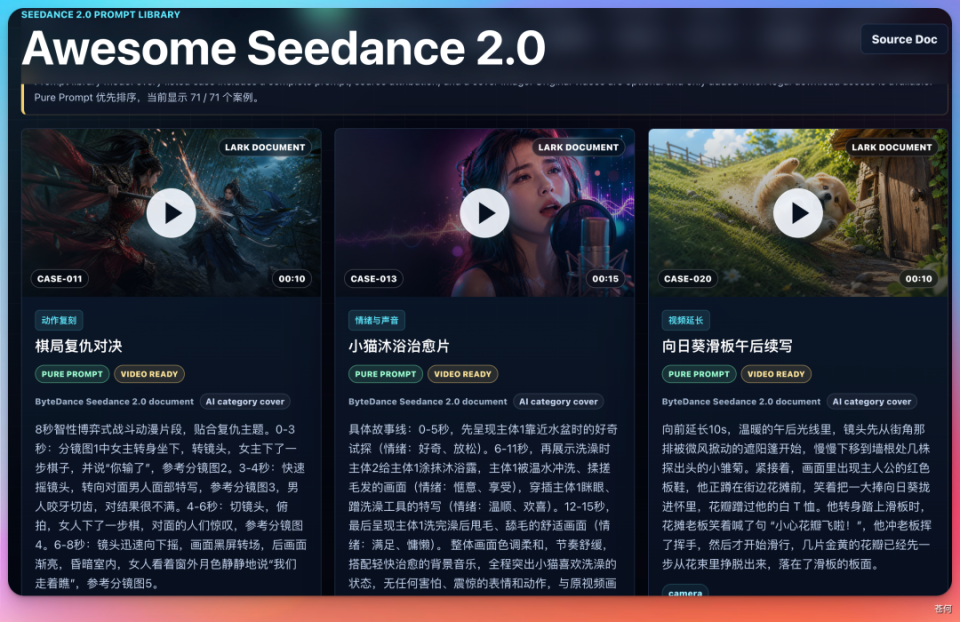960x622 pixels.
Task: Play the CASE-020 video
Action: point(798,213)
